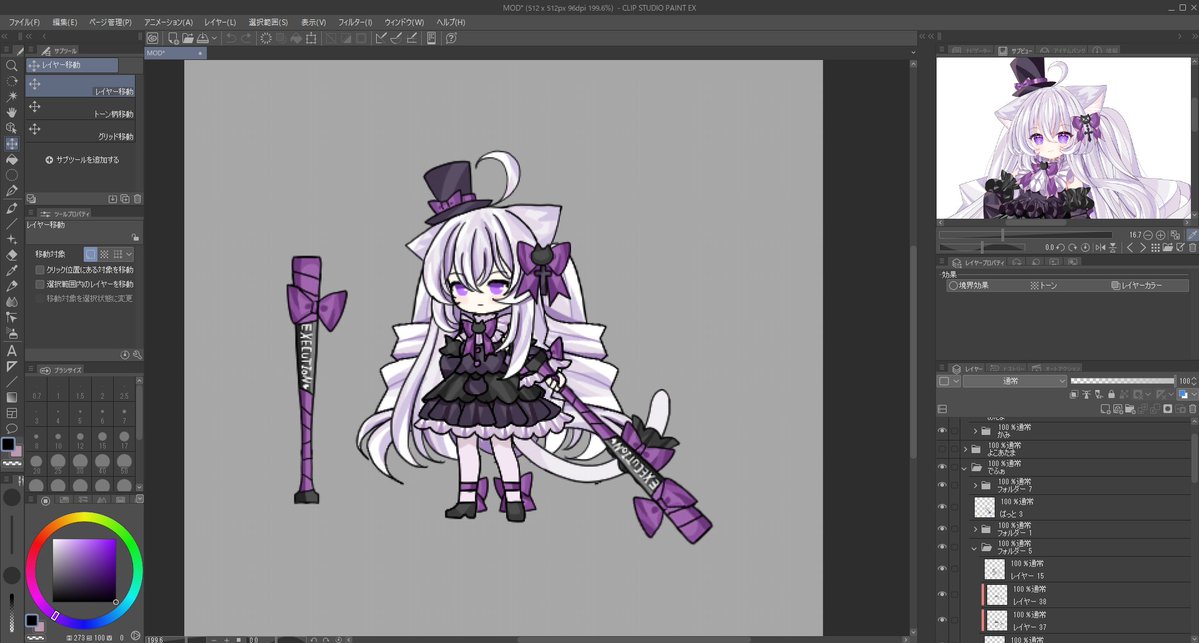Click the Delete sub tool trash icon
The height and width of the screenshot is (643, 1199).
point(138,199)
